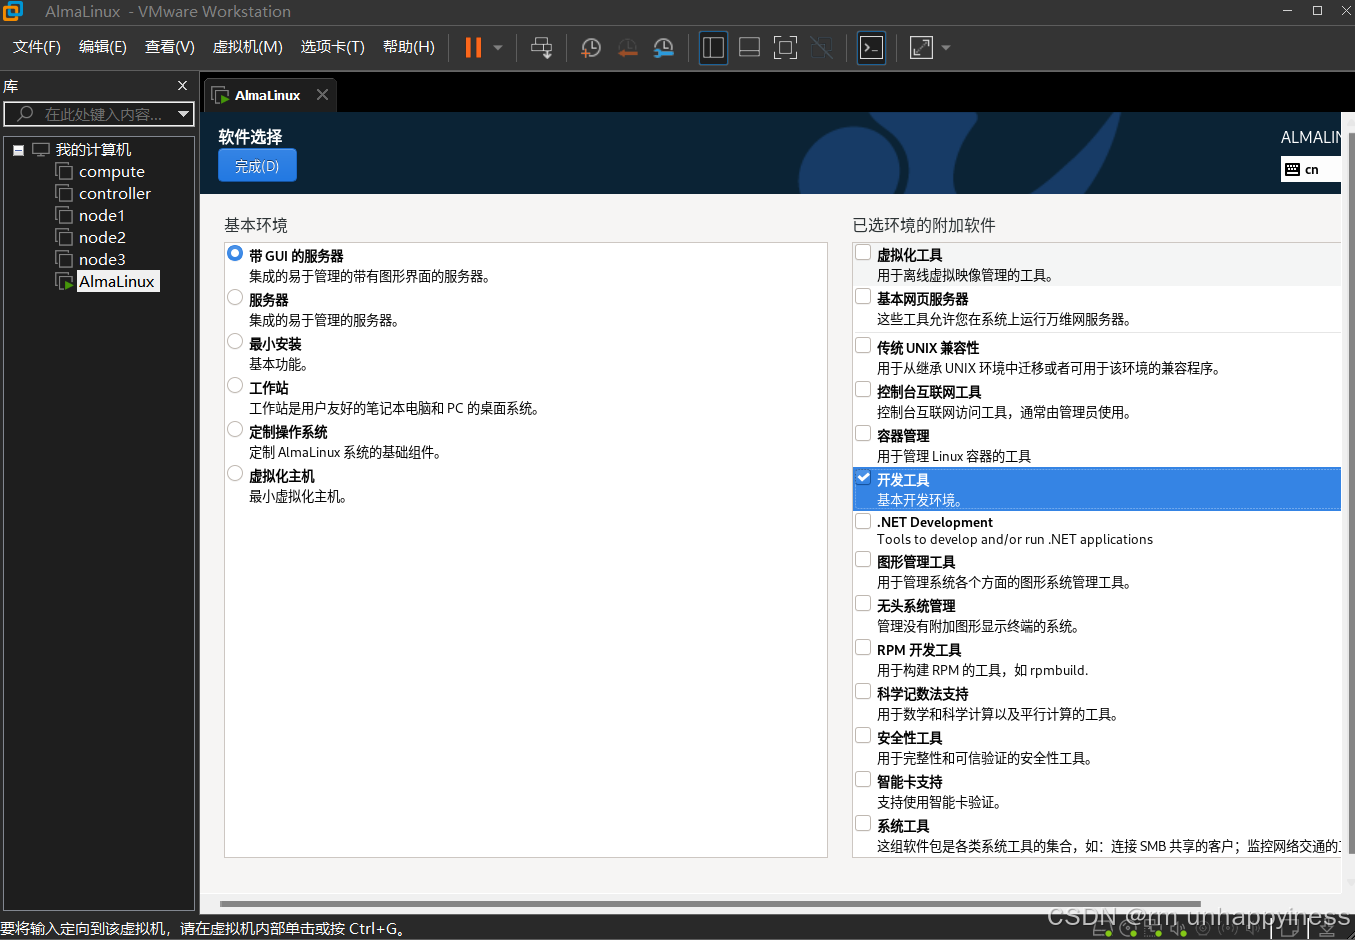Check the 容器管理 checkbox

tap(863, 433)
